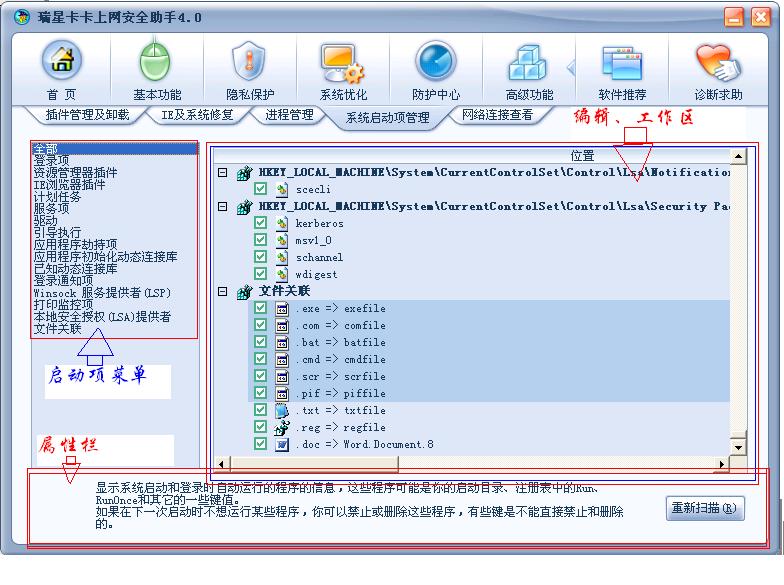Collapse the Lsa\Security Packages node

tap(223, 206)
